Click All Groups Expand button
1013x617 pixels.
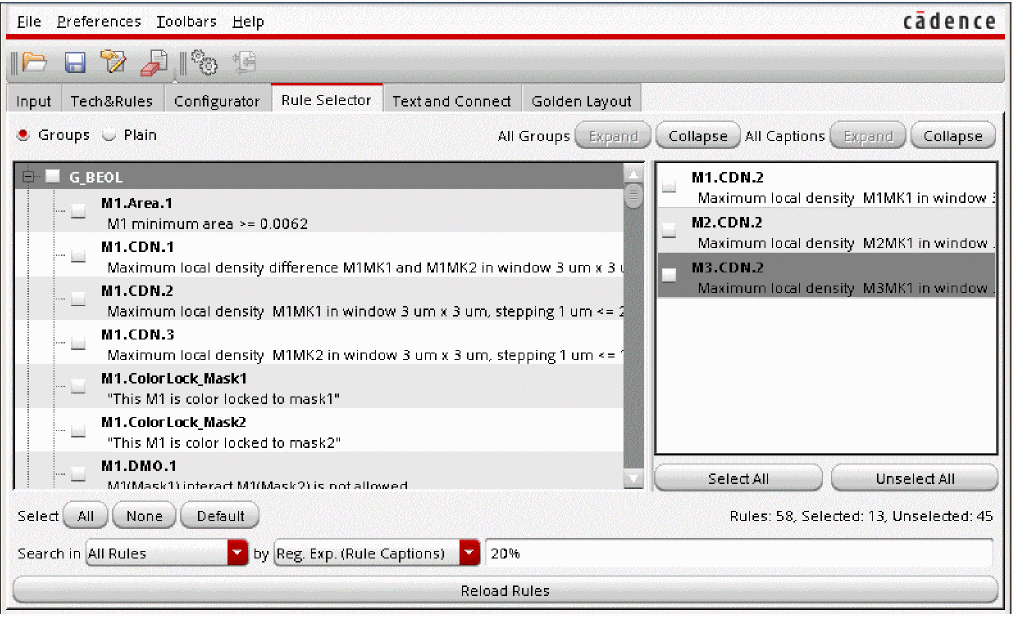point(613,136)
